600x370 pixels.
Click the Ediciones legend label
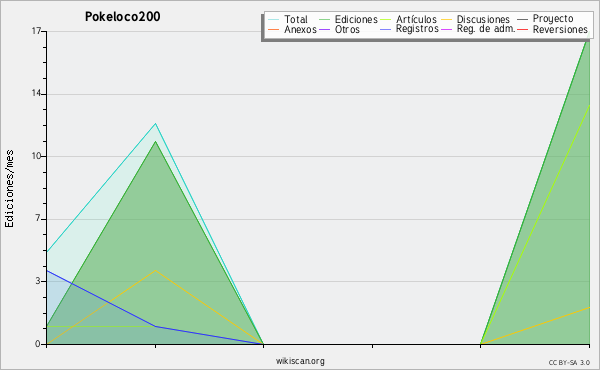(356, 19)
